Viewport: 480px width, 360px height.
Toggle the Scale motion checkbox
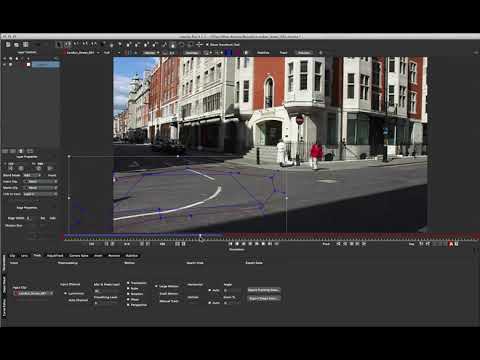pos(128,288)
